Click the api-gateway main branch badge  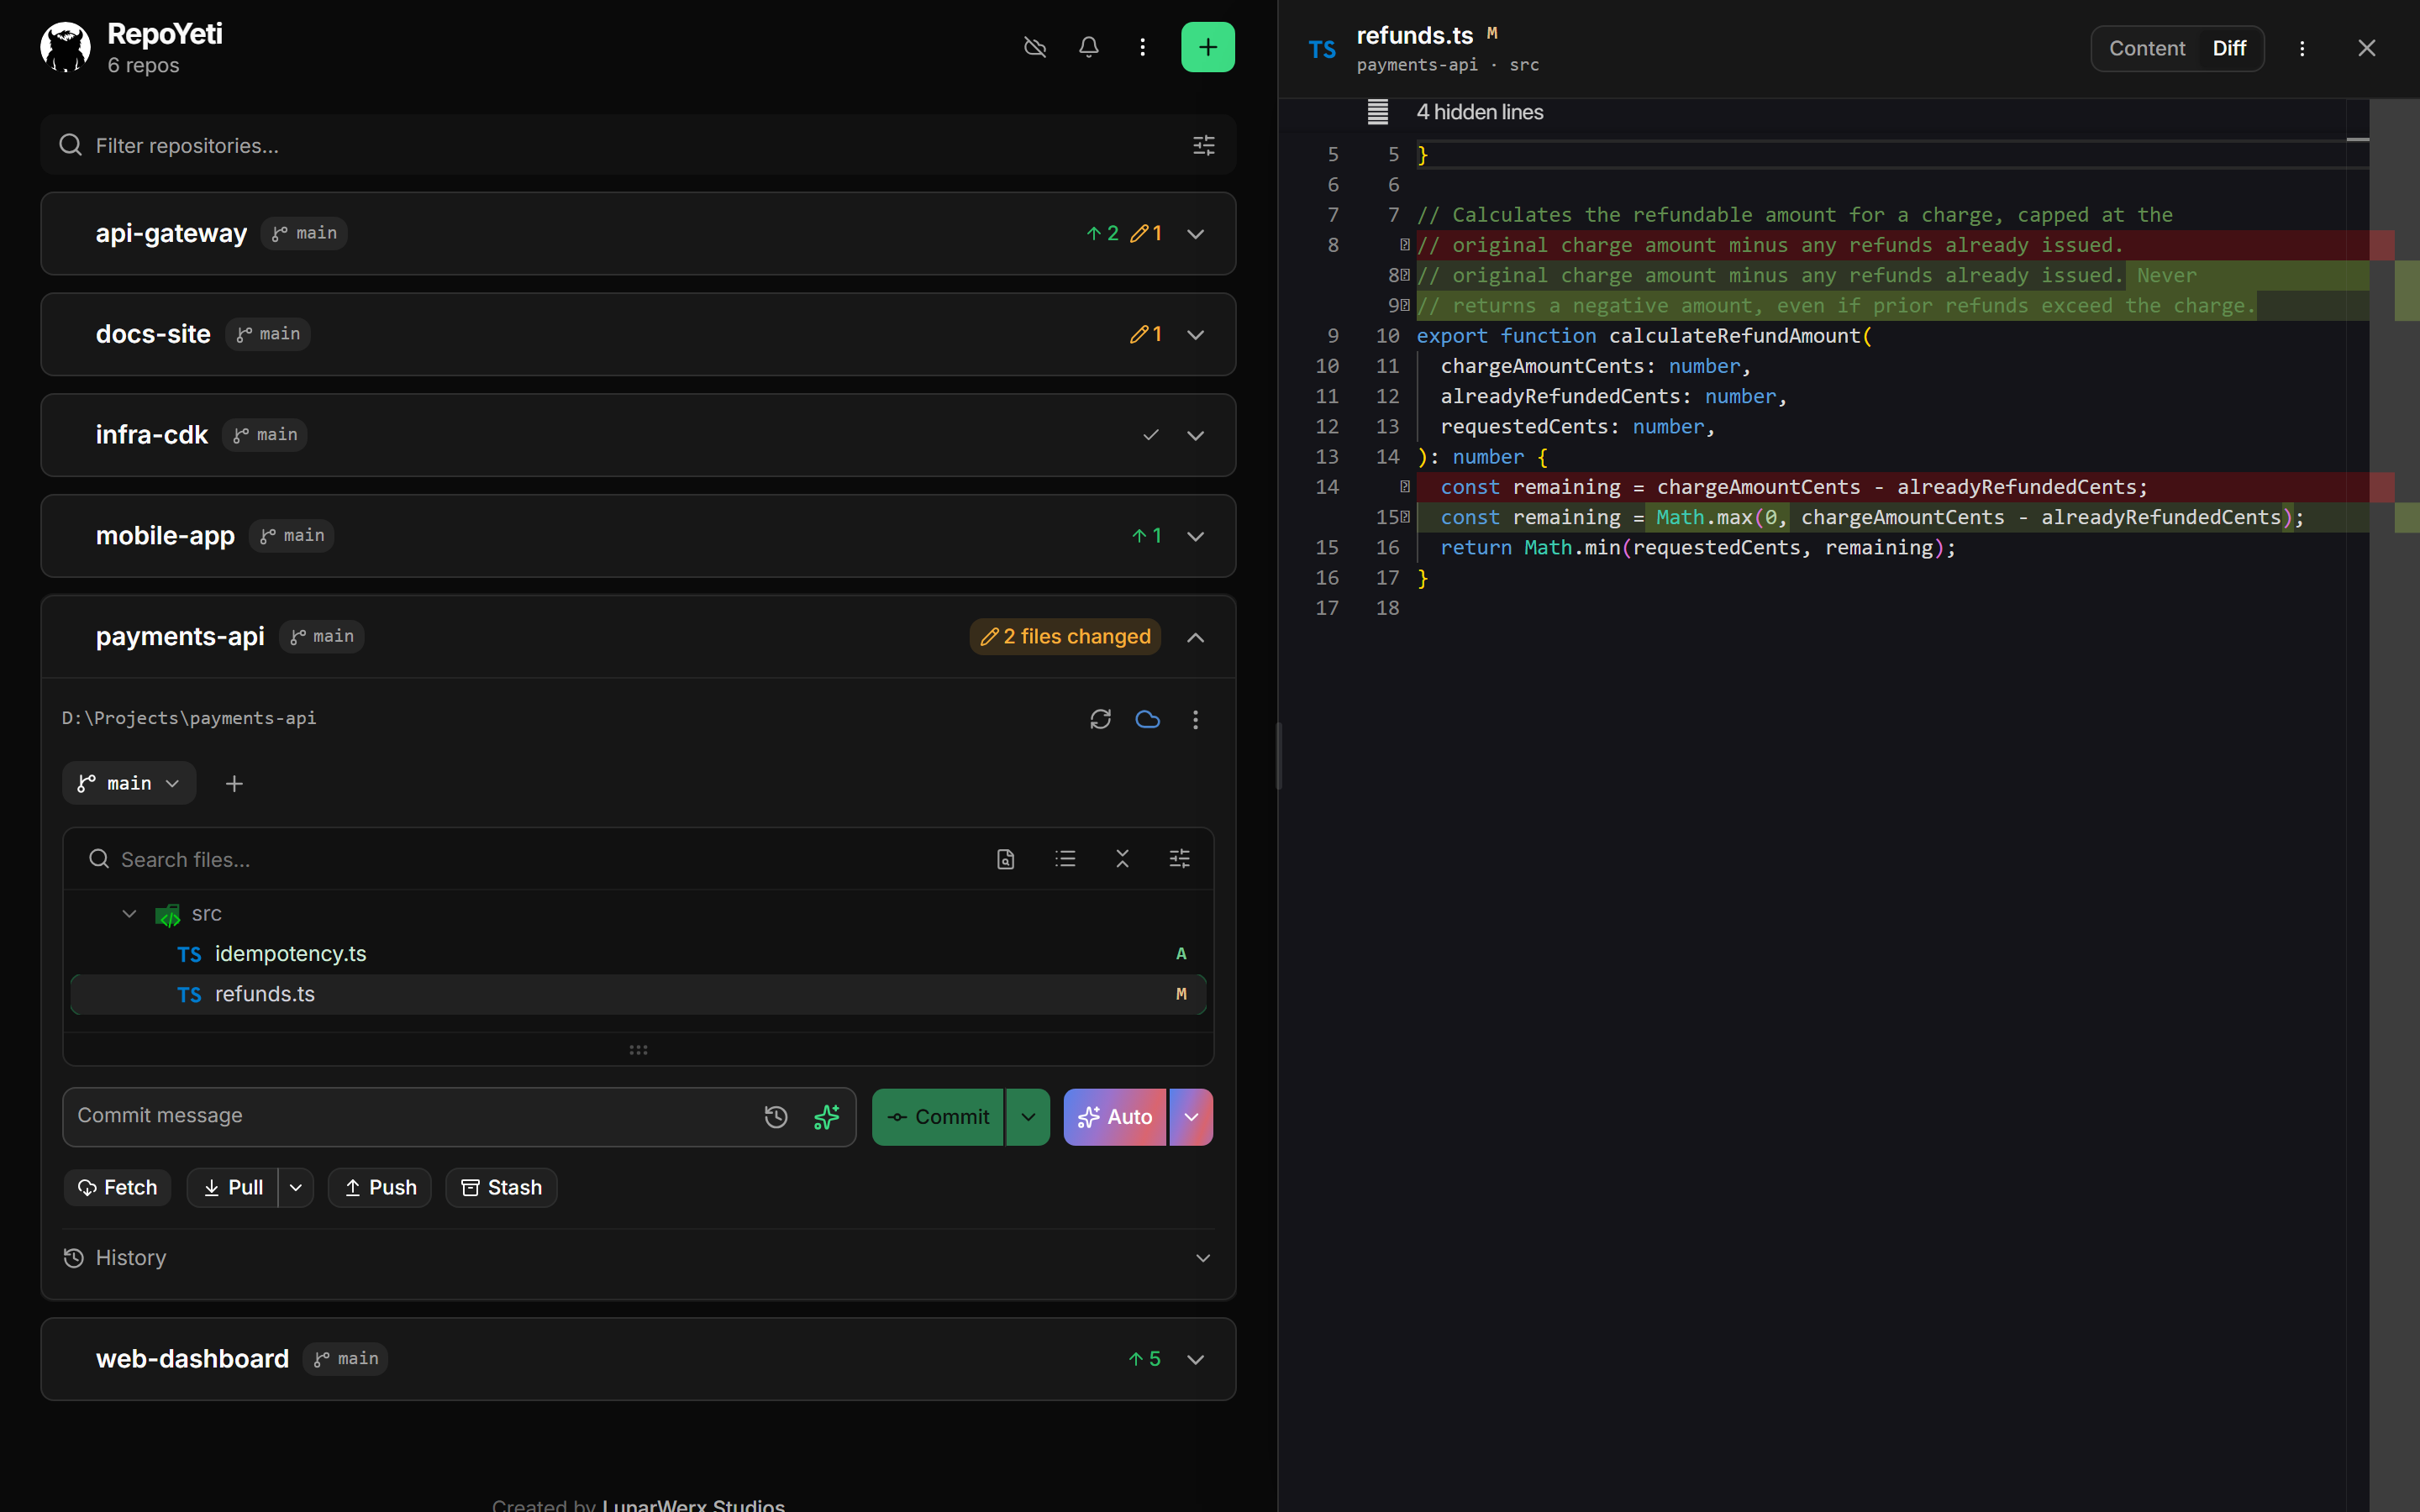pos(304,233)
